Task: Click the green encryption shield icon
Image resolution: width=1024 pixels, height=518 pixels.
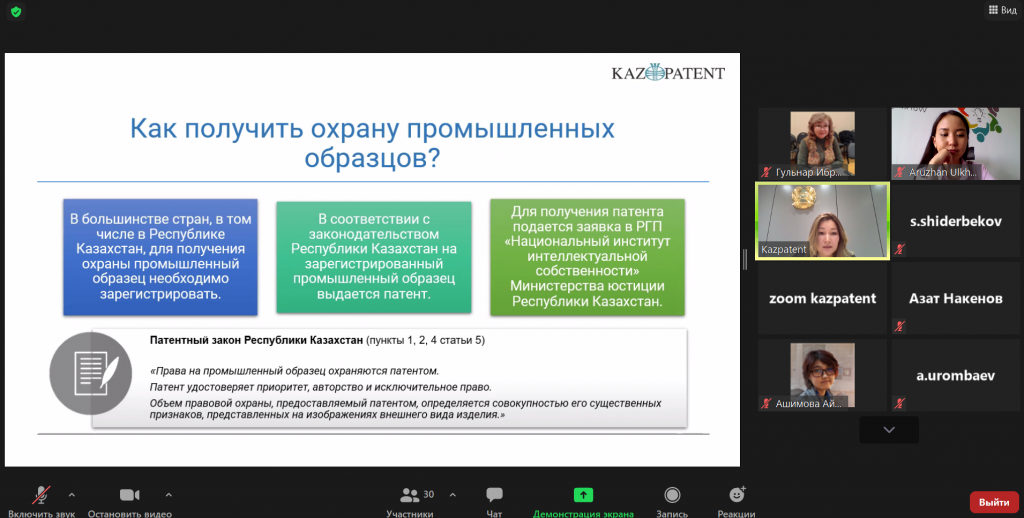Action: click(x=15, y=12)
